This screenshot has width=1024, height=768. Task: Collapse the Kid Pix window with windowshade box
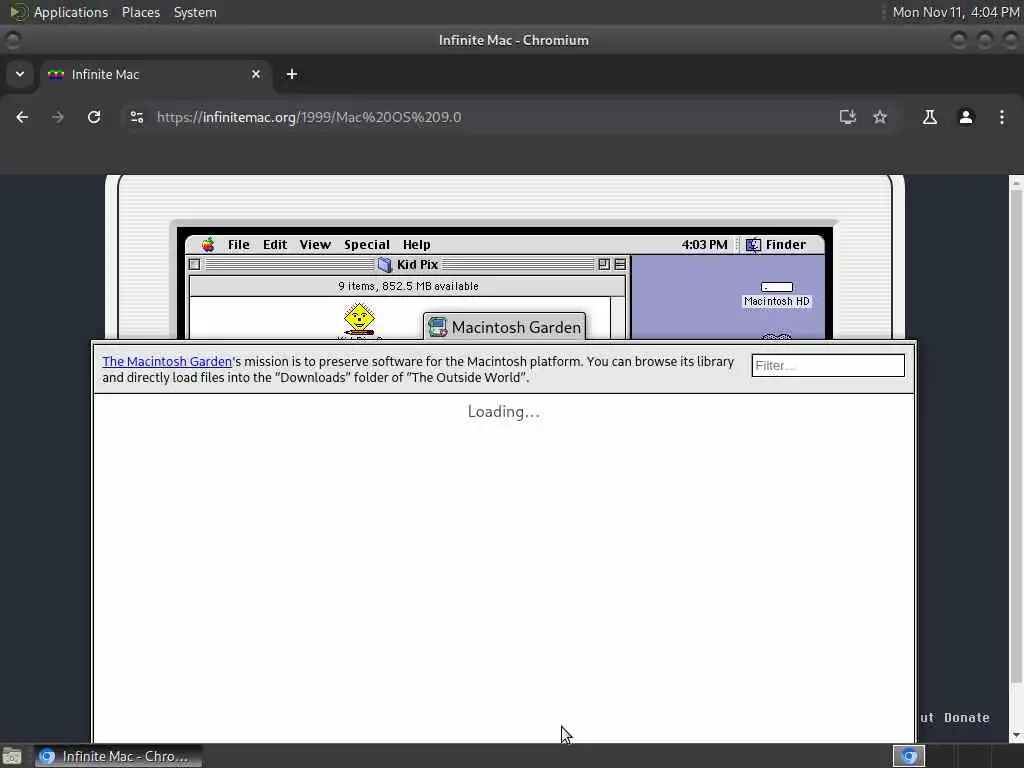tap(620, 264)
